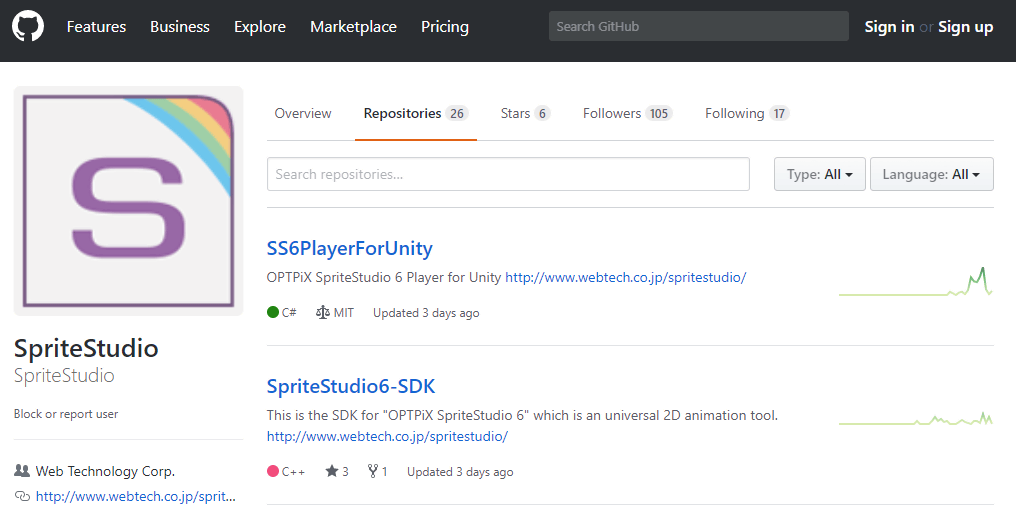Click the MIT license scale icon
The width and height of the screenshot is (1016, 516).
pyautogui.click(x=323, y=312)
